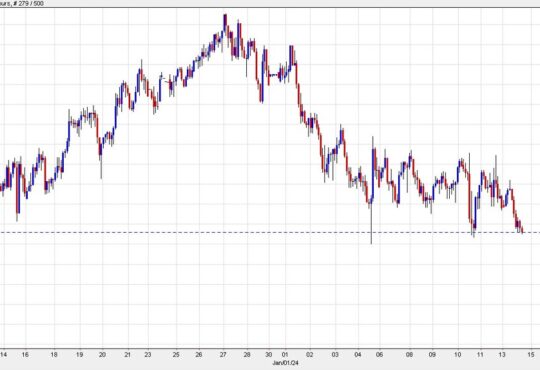Image resolution: width=540 pixels, height=370 pixels.
Task: Click the '23' date axis label
Action: pos(148,354)
